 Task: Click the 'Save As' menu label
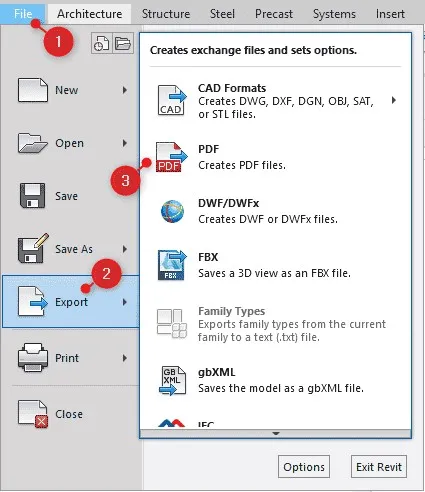click(x=74, y=249)
